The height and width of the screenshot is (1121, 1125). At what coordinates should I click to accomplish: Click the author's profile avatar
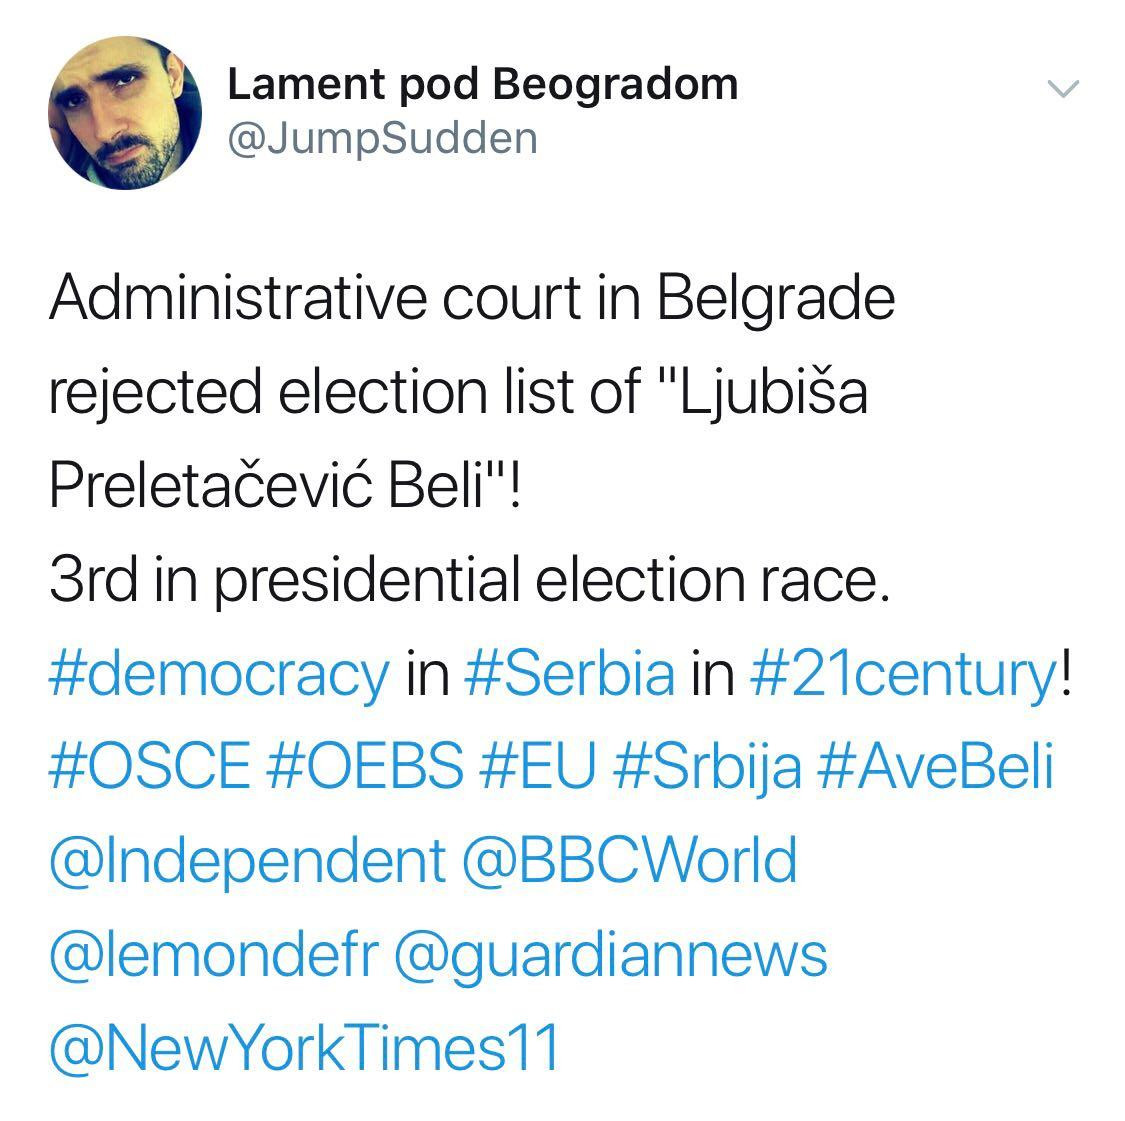pos(124,114)
